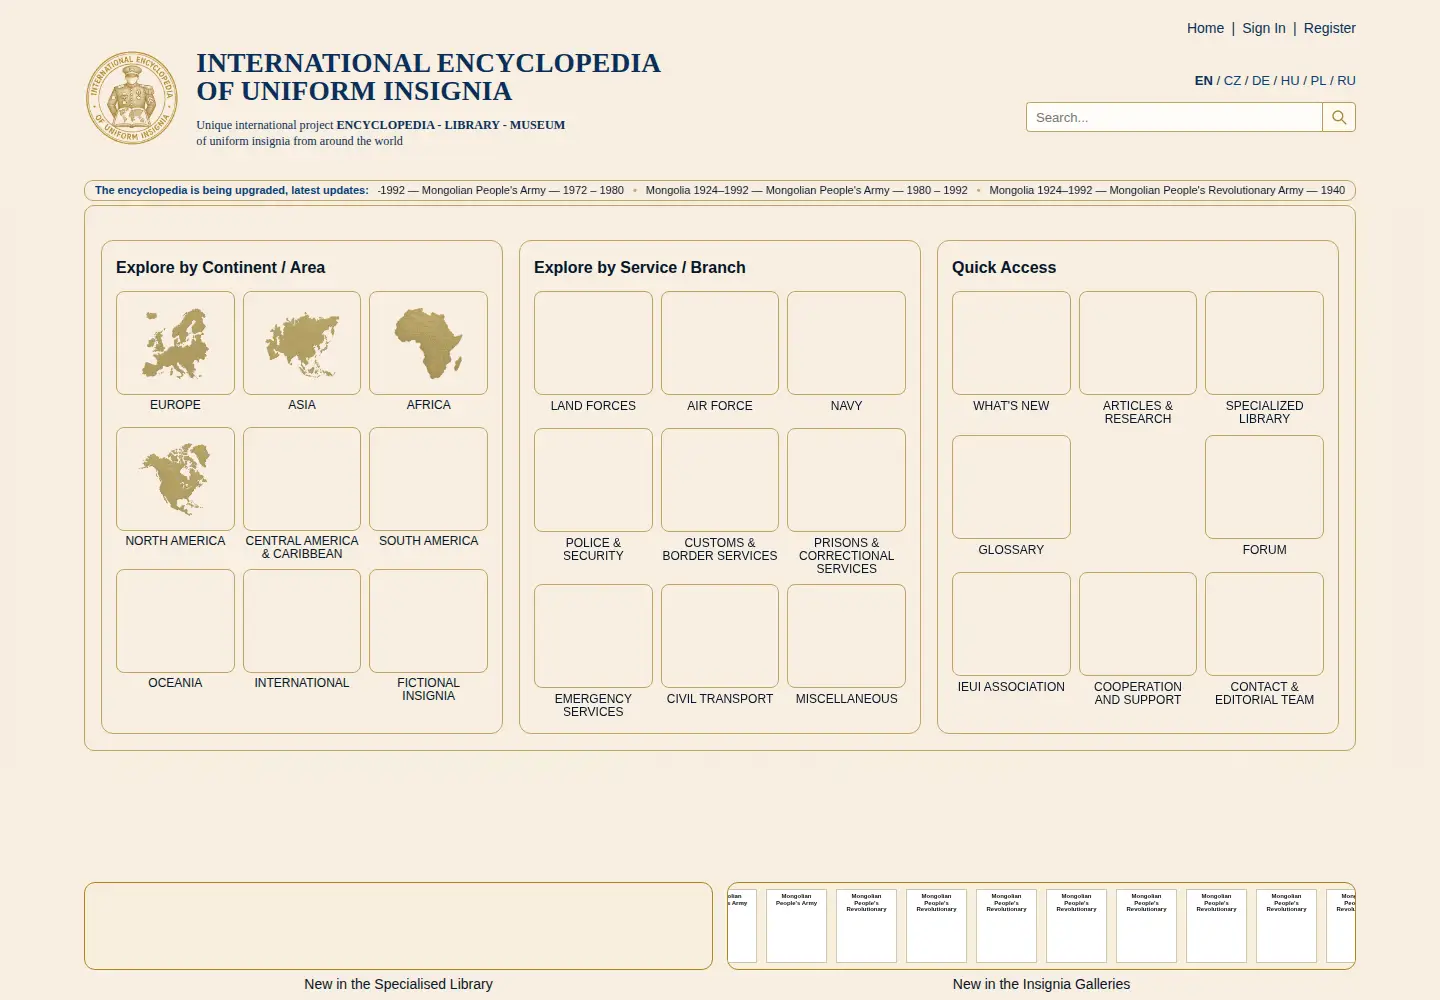Open the Air Force branch tile

point(720,343)
